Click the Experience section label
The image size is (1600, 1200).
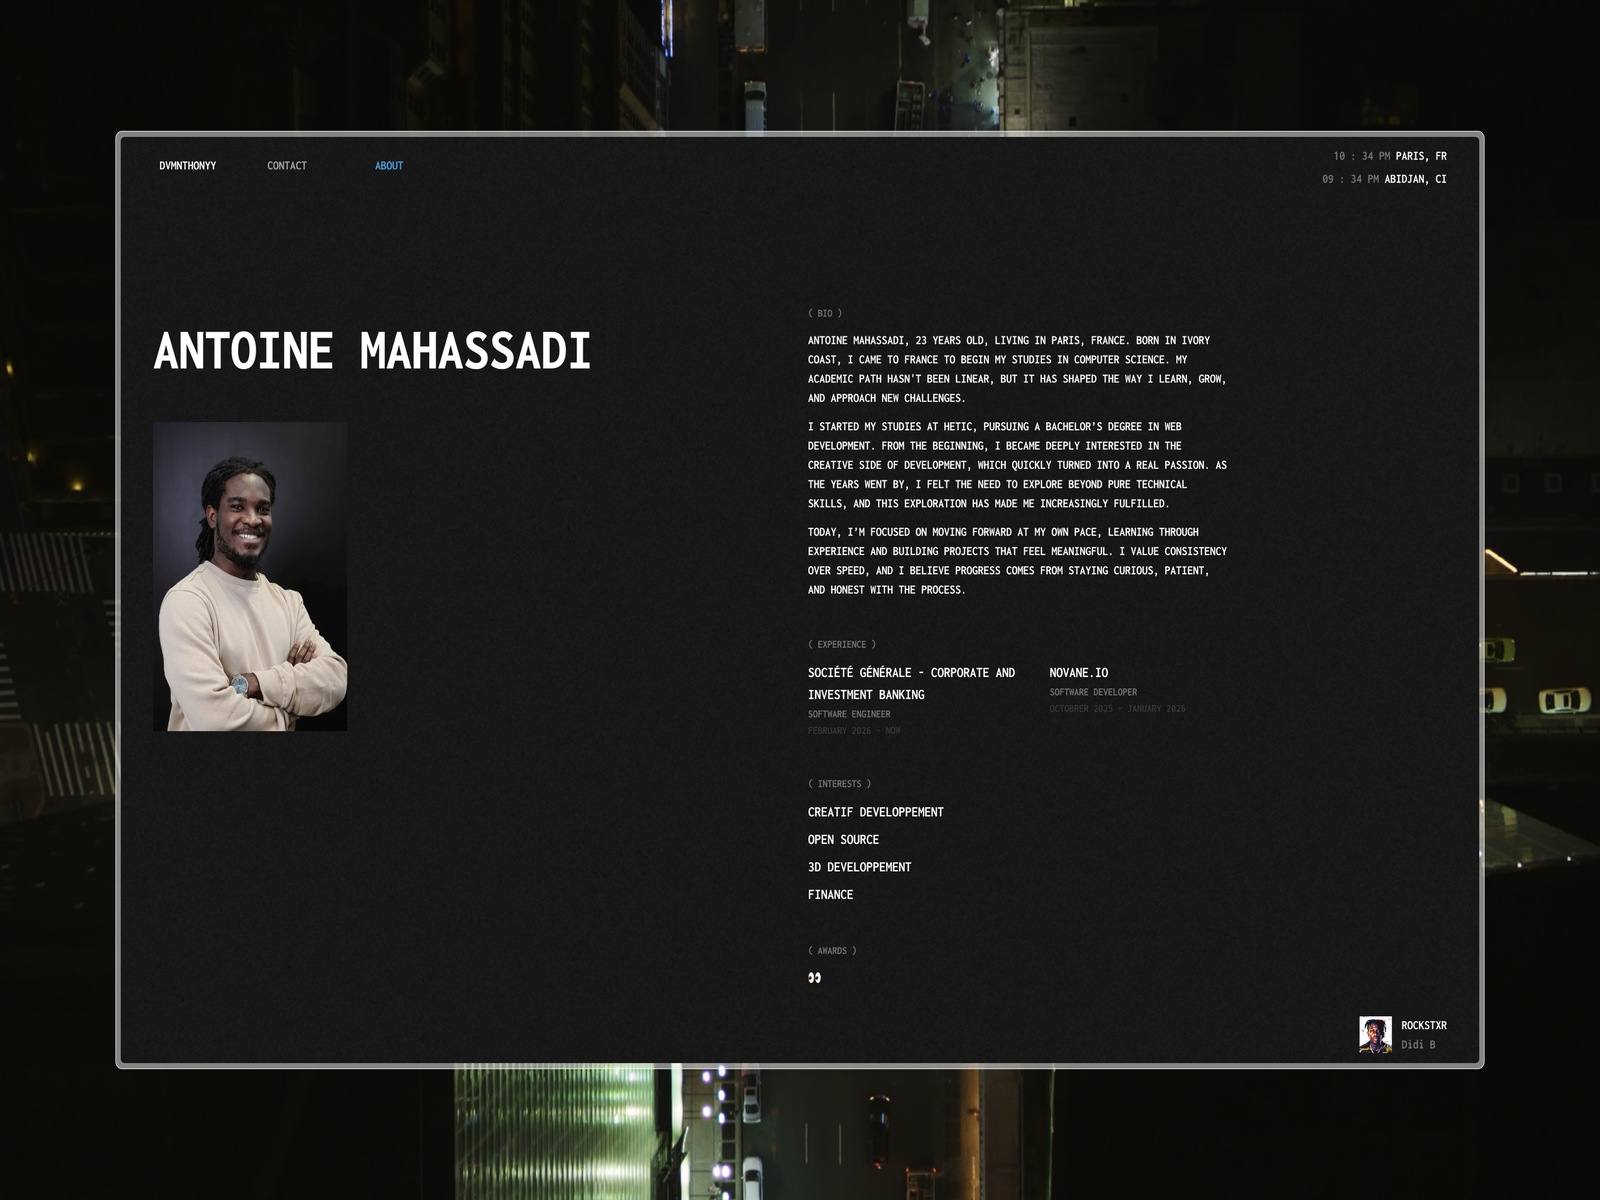point(841,645)
